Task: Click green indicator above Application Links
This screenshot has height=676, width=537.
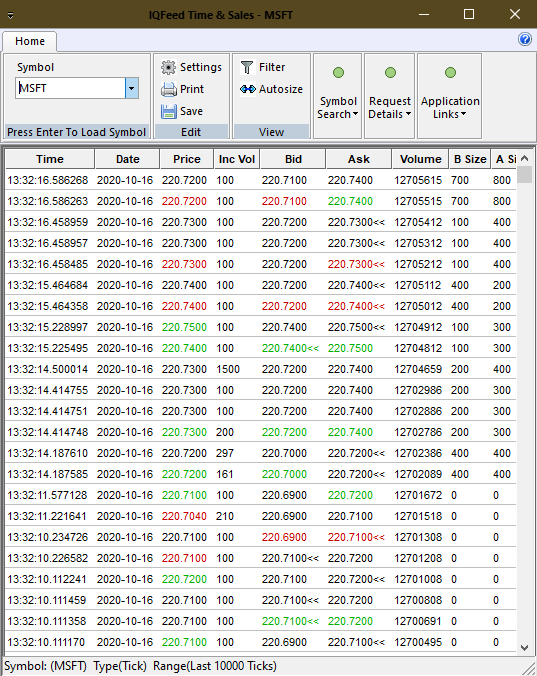Action: (x=450, y=72)
